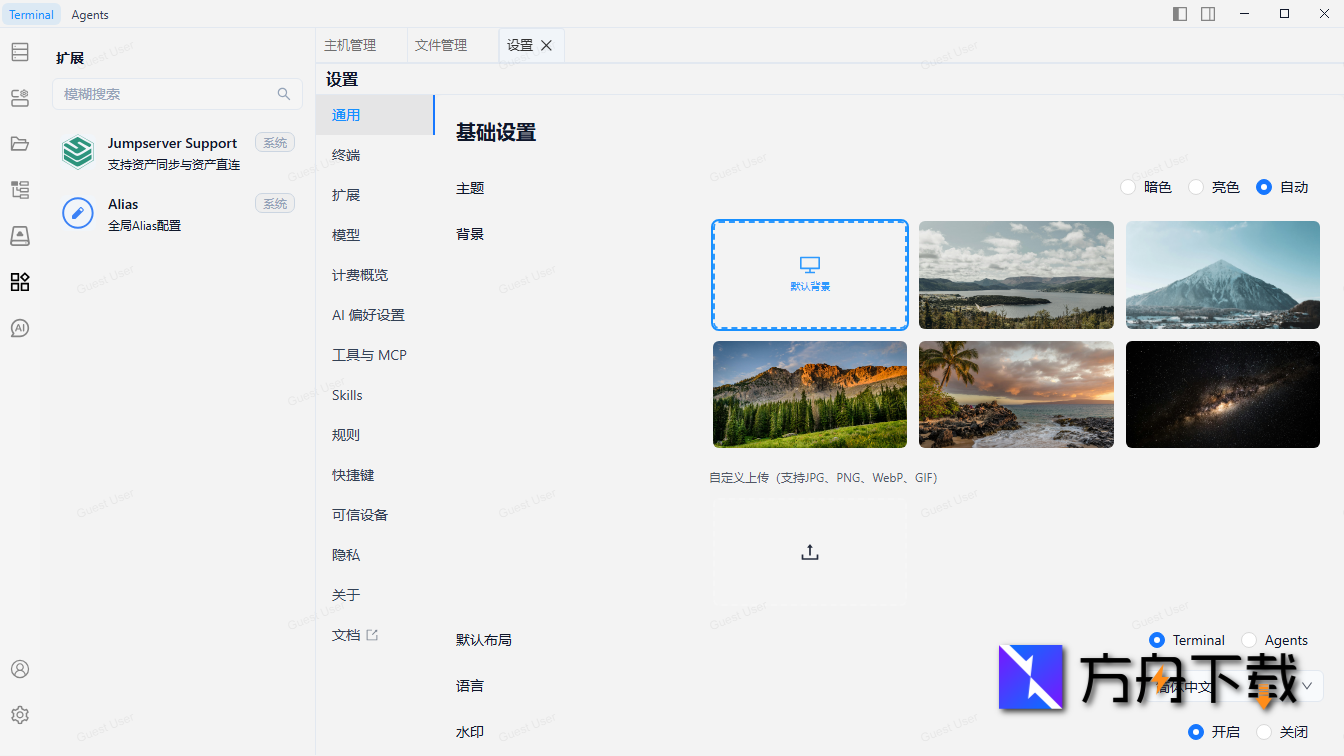Switch to the 主机管理 tab
Screen dimensions: 1344x756
352,44
